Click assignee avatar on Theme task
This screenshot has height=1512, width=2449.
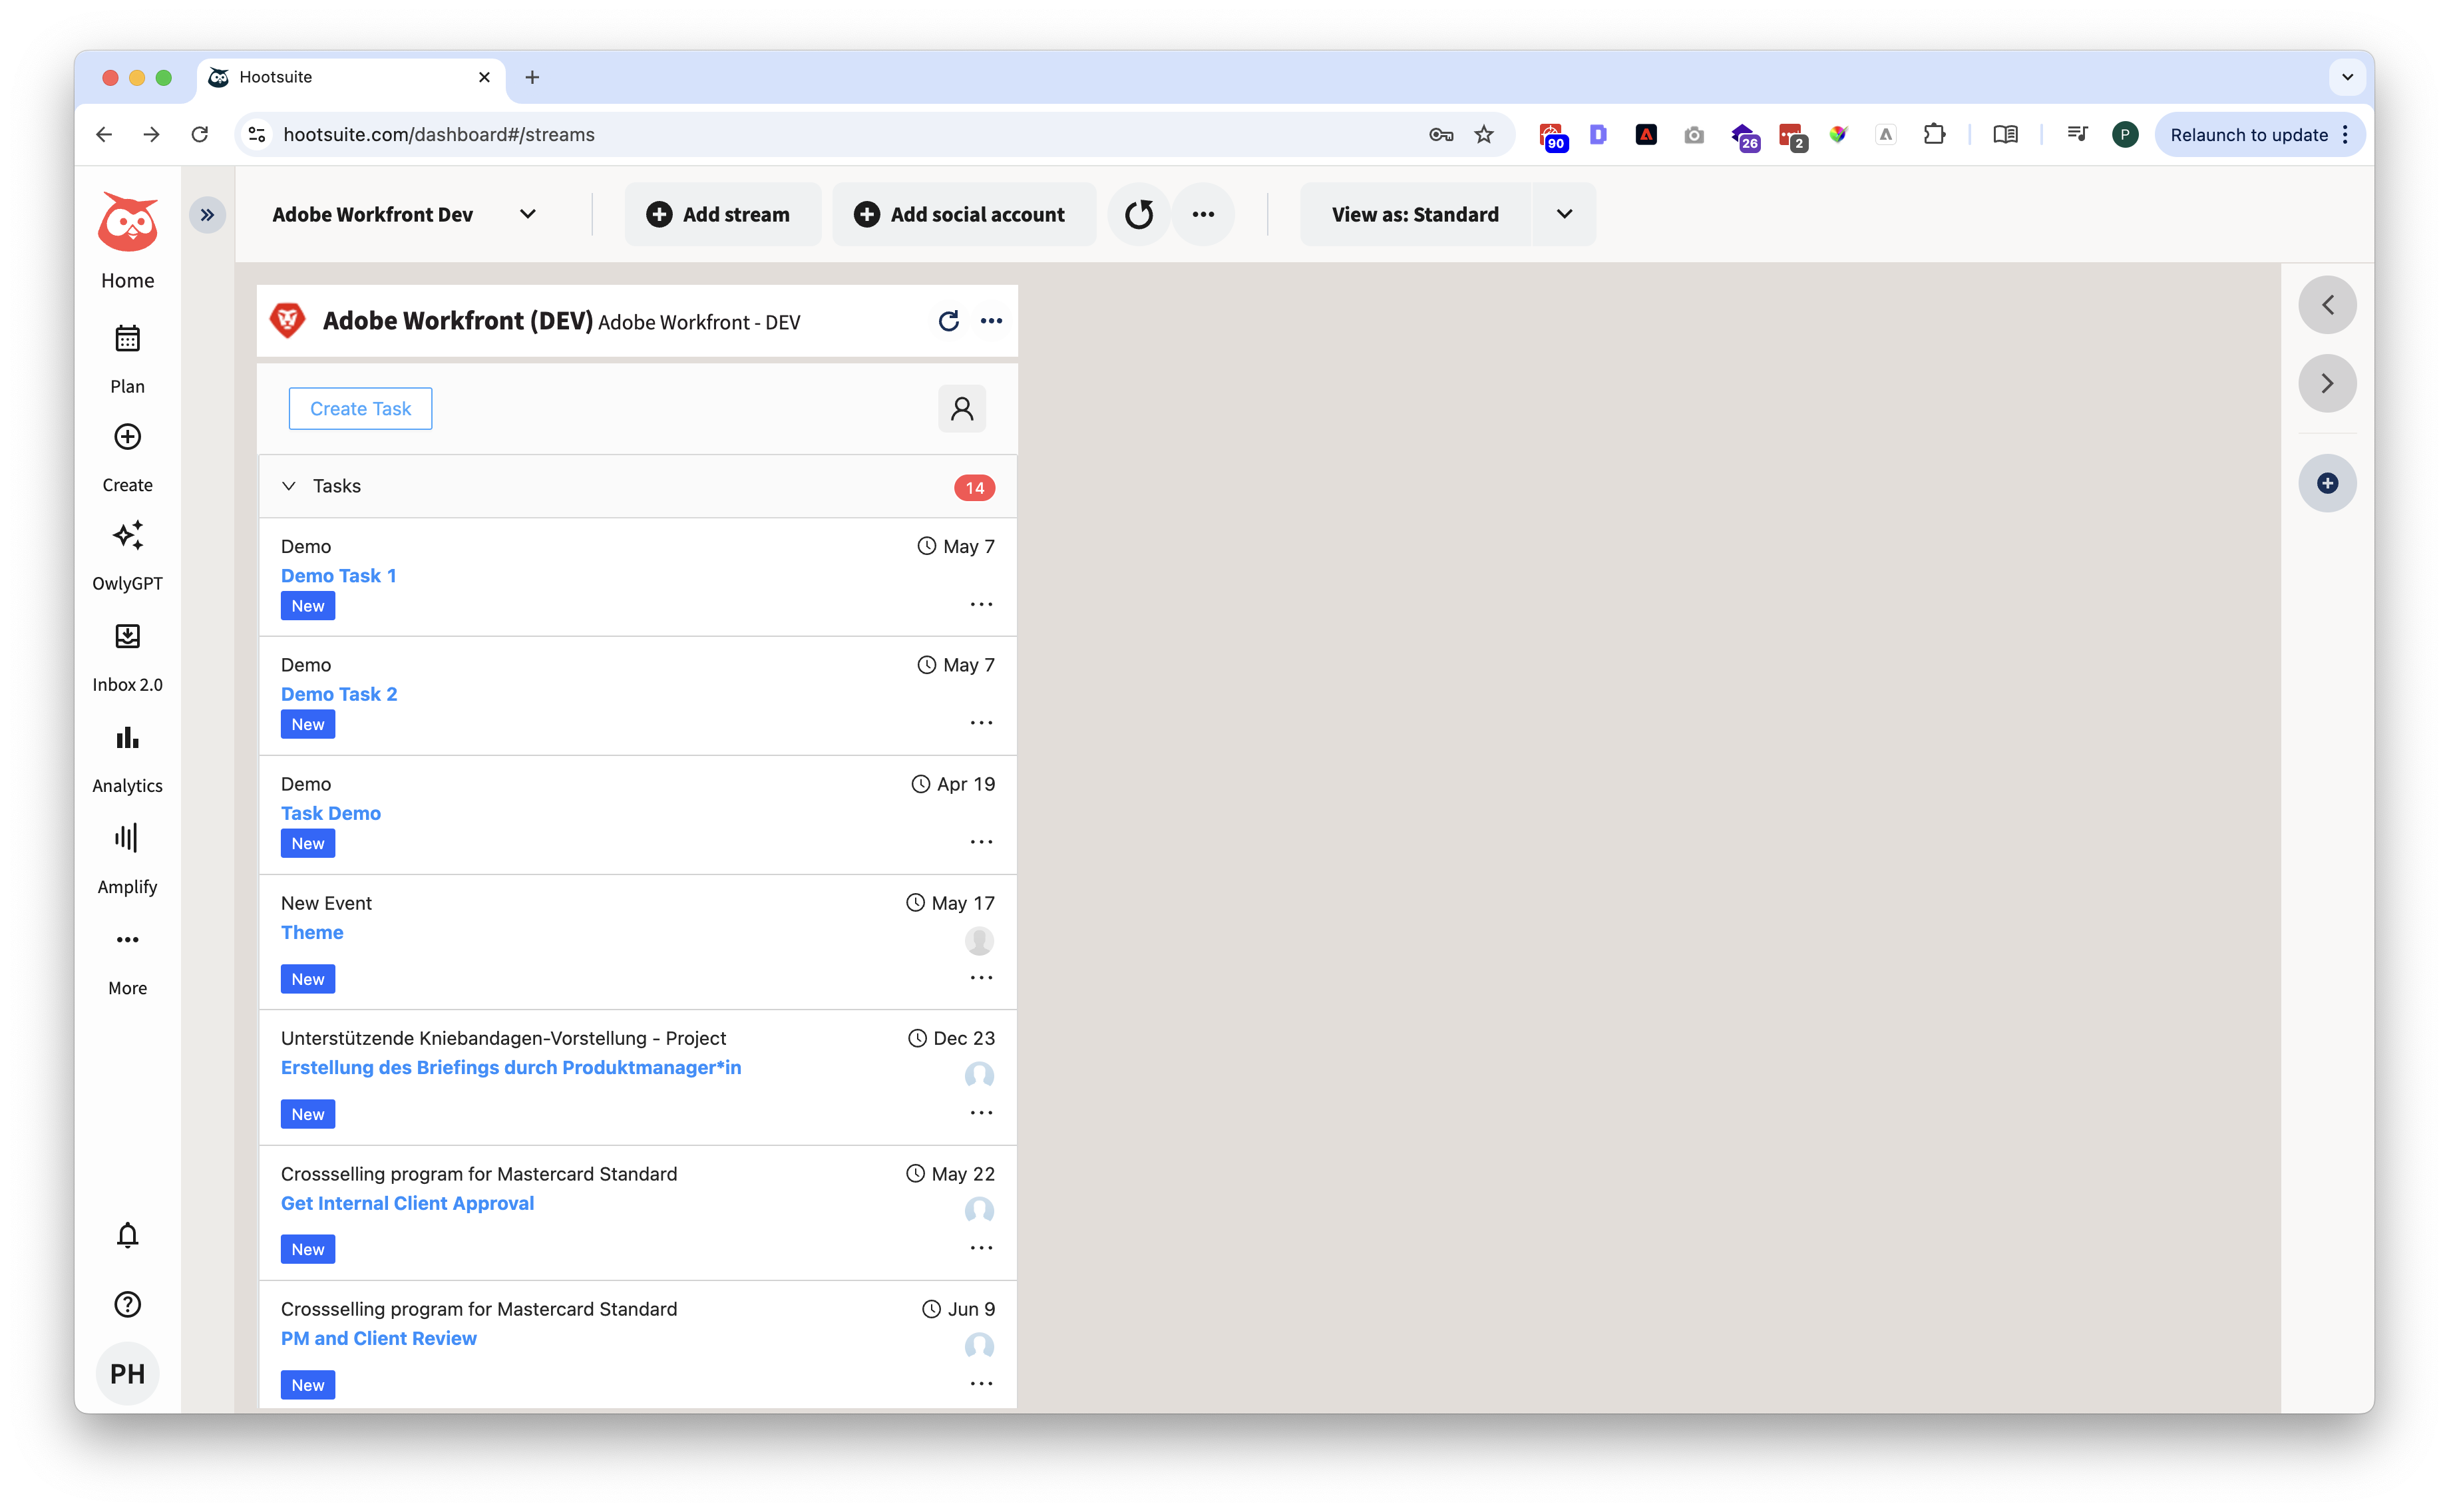(979, 940)
